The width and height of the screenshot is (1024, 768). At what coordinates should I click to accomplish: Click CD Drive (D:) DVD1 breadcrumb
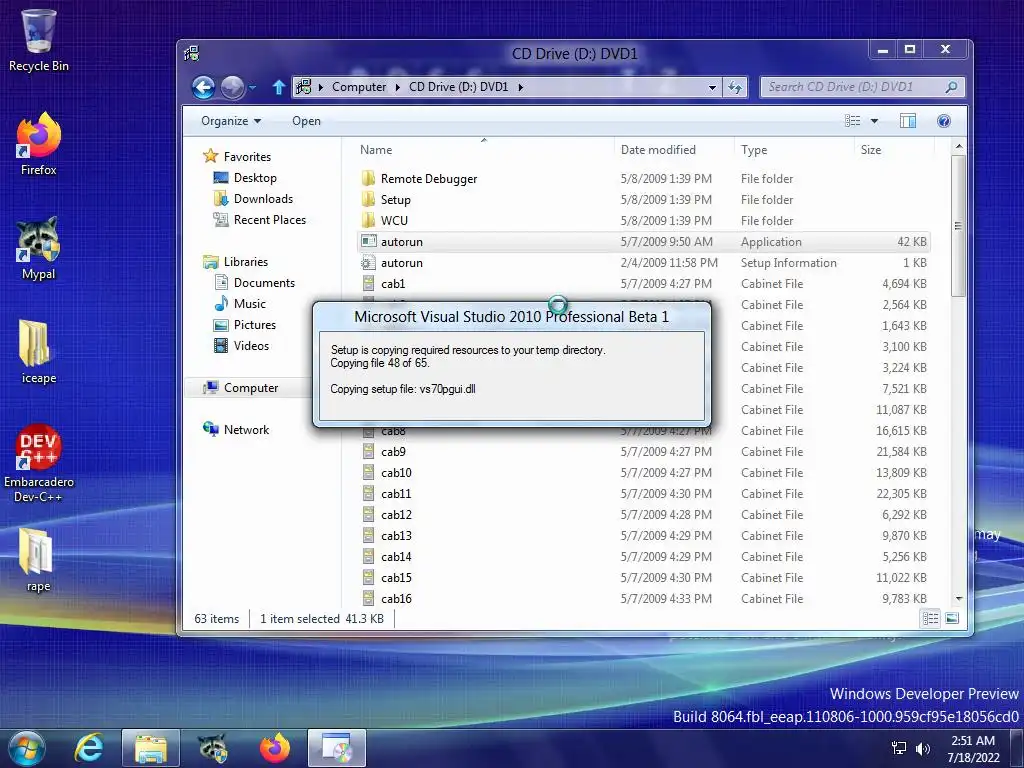458,87
